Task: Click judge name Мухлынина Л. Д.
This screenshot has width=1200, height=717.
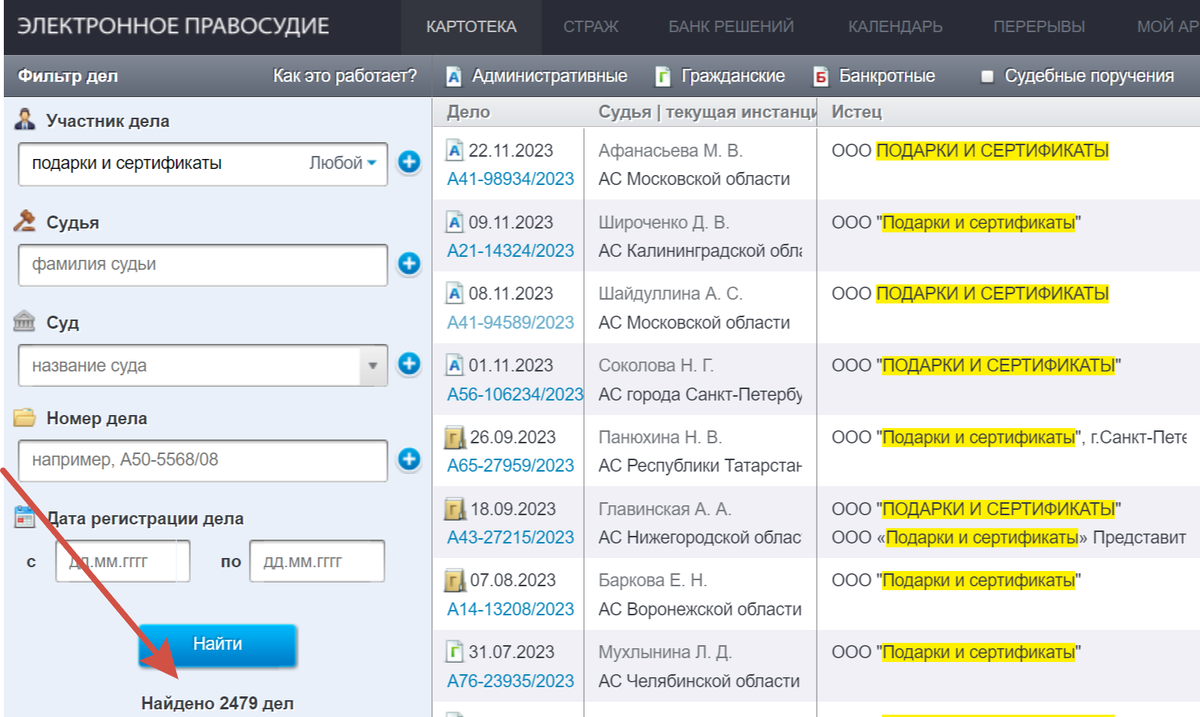Action: click(x=665, y=652)
